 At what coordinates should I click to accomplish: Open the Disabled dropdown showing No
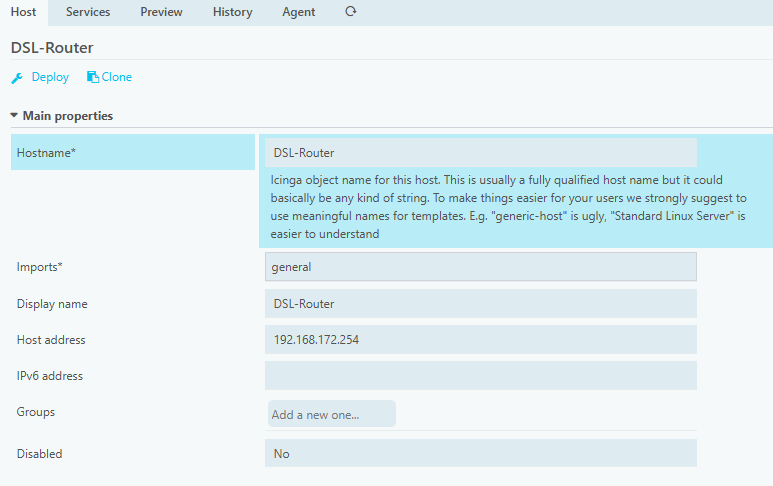coord(481,453)
